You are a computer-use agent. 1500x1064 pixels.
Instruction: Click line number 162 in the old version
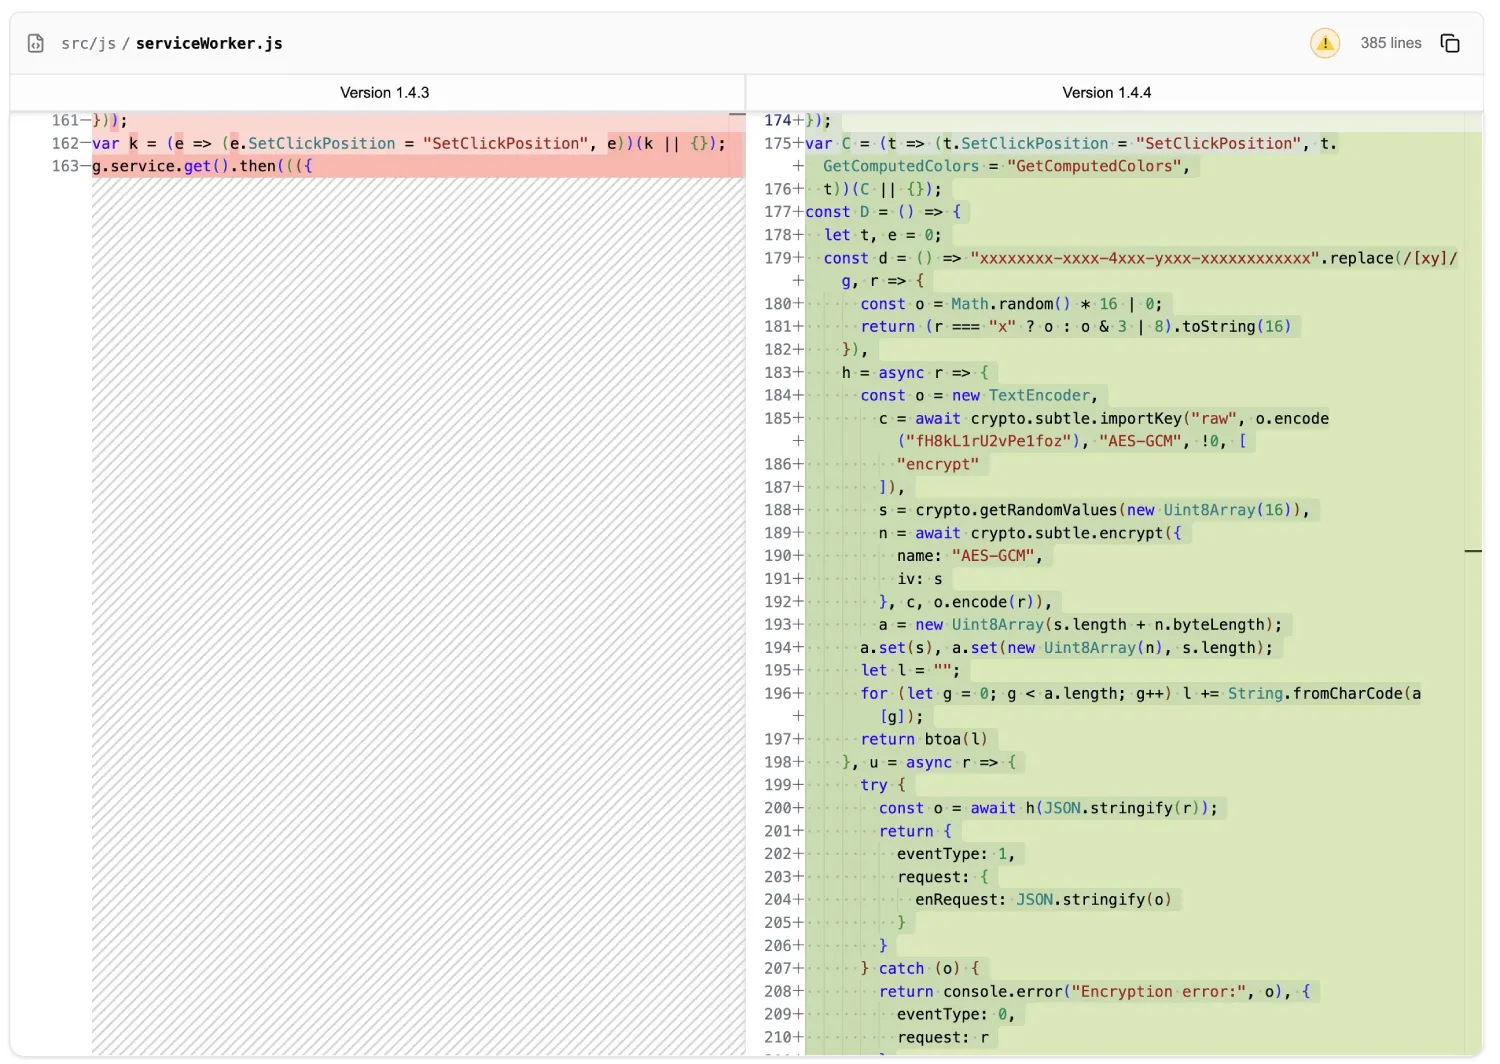point(63,143)
